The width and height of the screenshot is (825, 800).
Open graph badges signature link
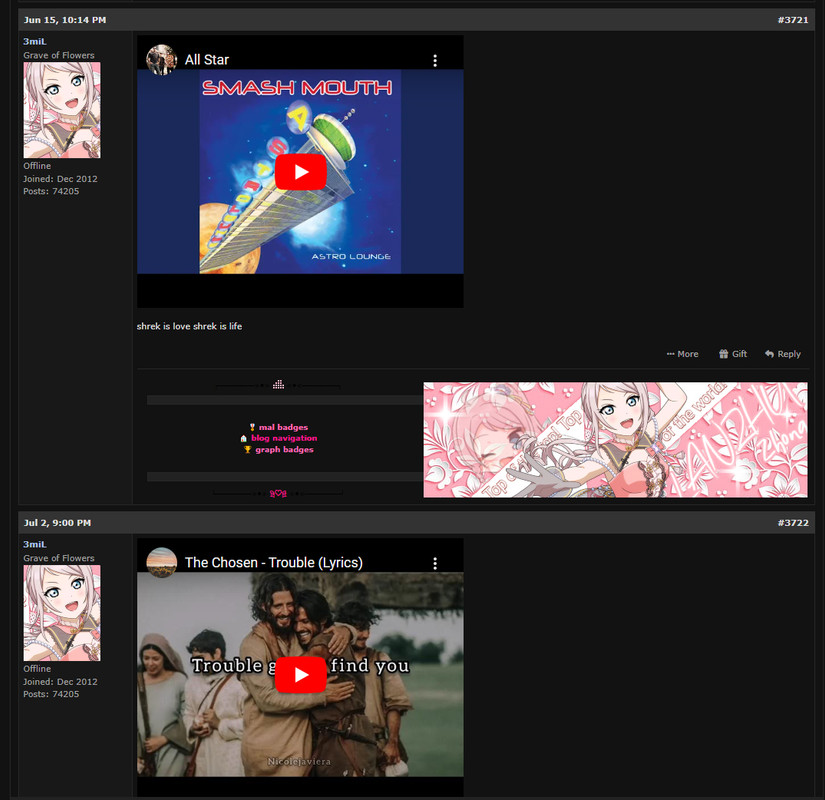[x=284, y=449]
